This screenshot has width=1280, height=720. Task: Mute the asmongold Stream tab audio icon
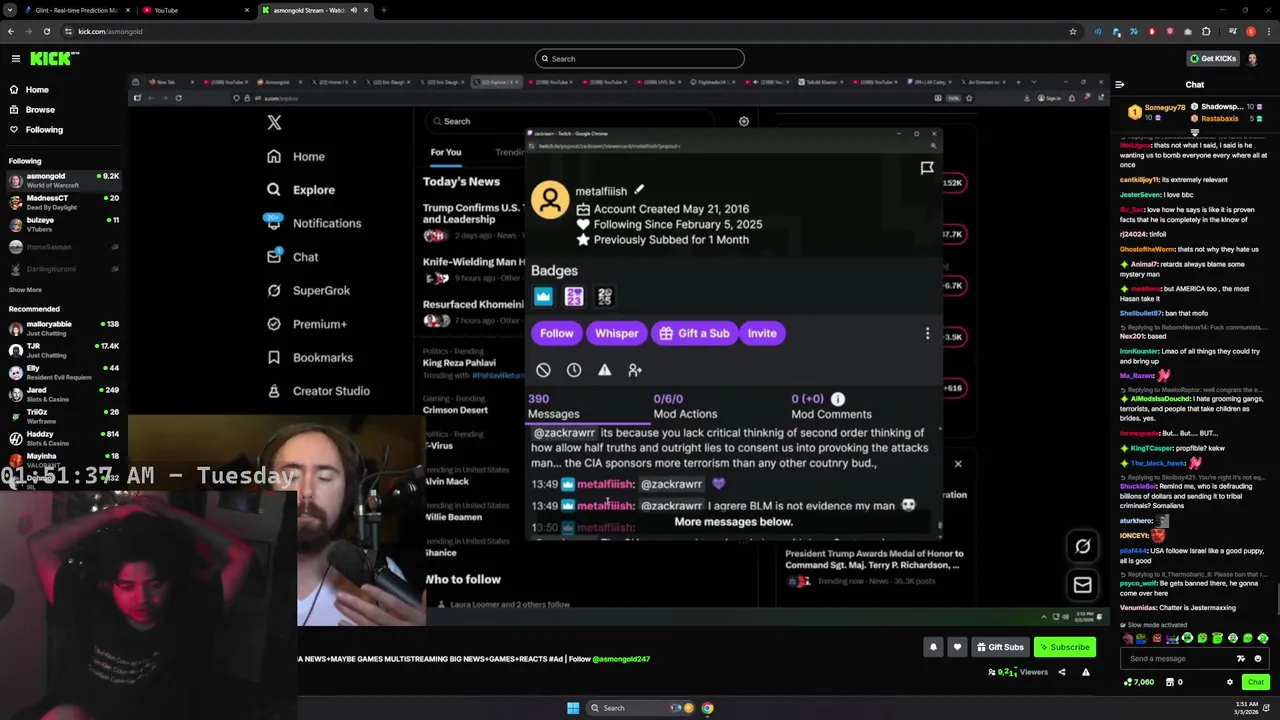point(354,10)
